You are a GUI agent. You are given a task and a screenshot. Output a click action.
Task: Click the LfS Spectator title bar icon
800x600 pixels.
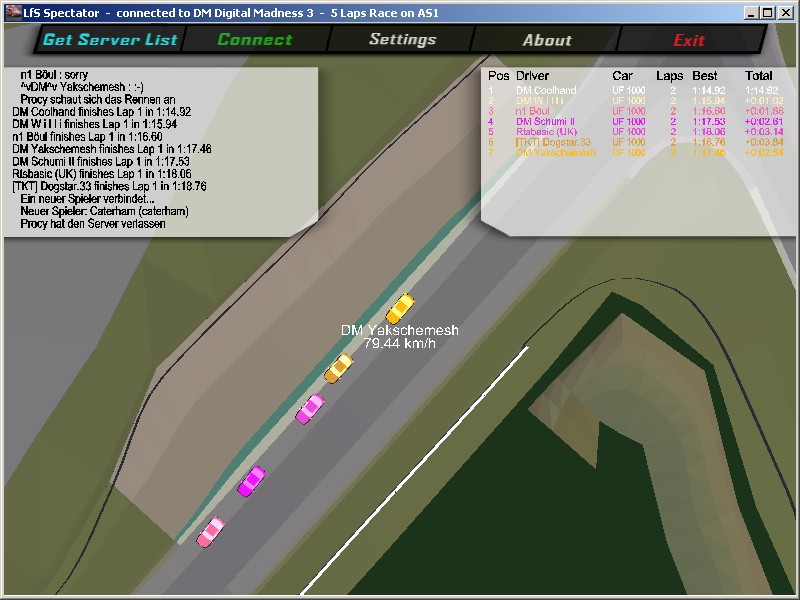pos(13,13)
